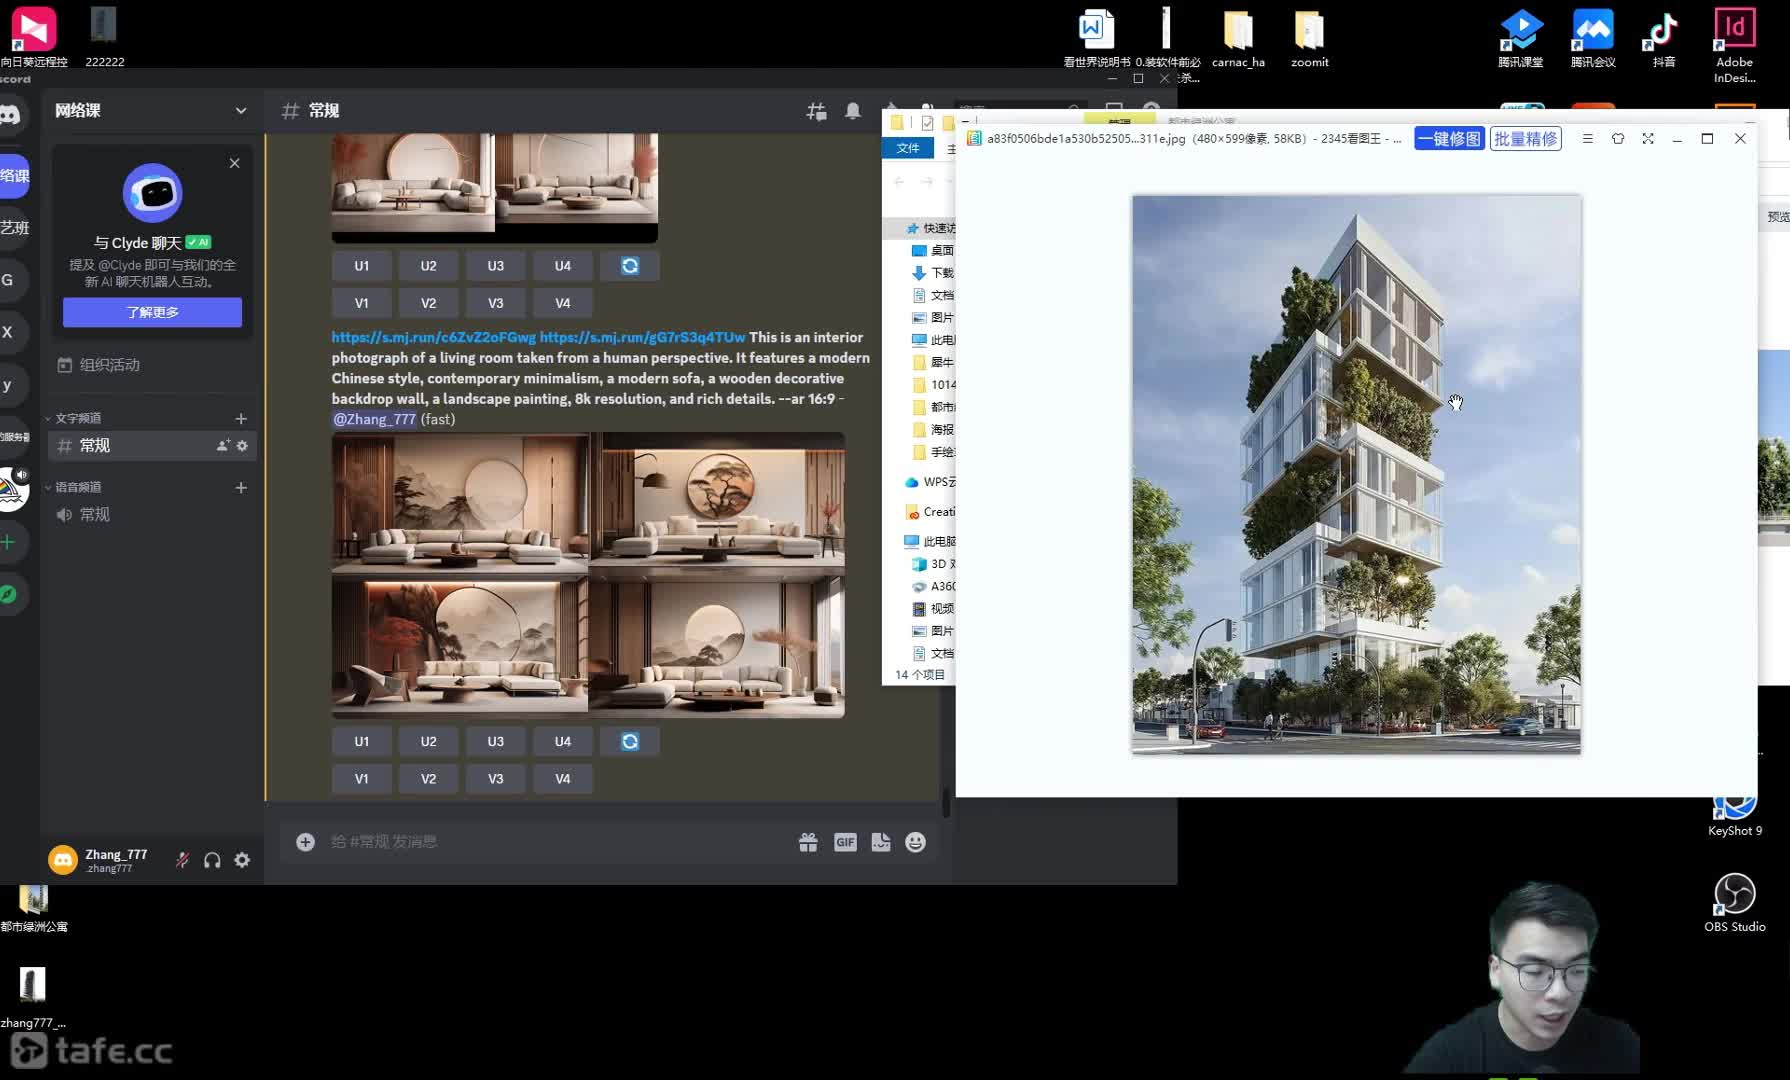1790x1080 pixels.
Task: Dismiss the Clyde chat promo card
Action: (234, 163)
